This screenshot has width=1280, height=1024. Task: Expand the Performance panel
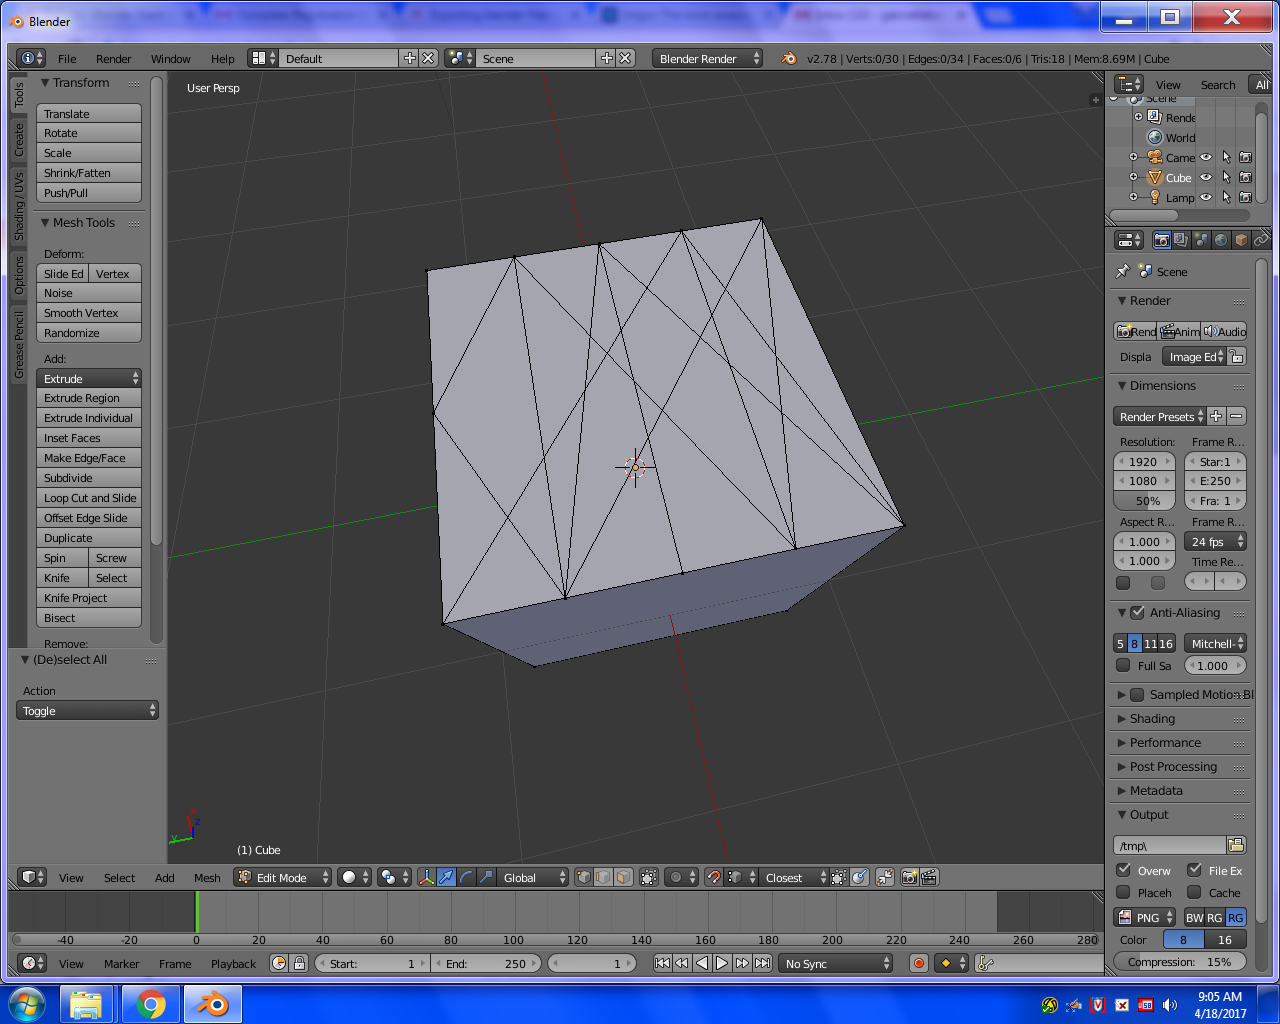(1165, 742)
